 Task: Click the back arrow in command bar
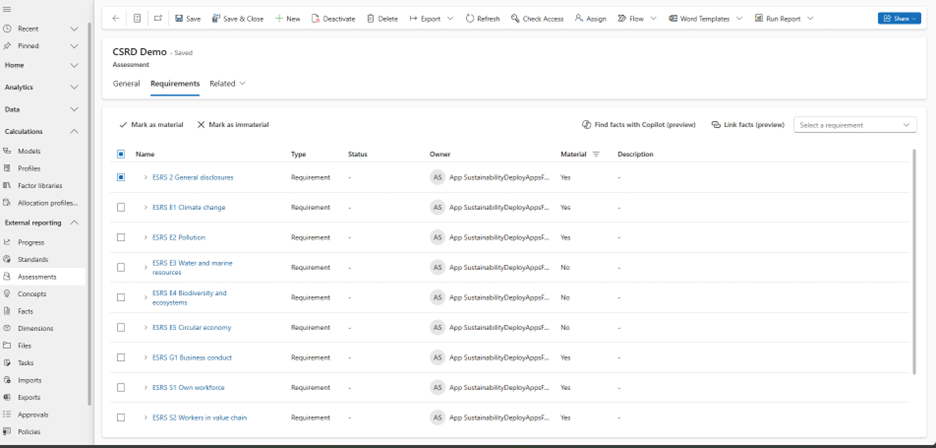pos(116,19)
